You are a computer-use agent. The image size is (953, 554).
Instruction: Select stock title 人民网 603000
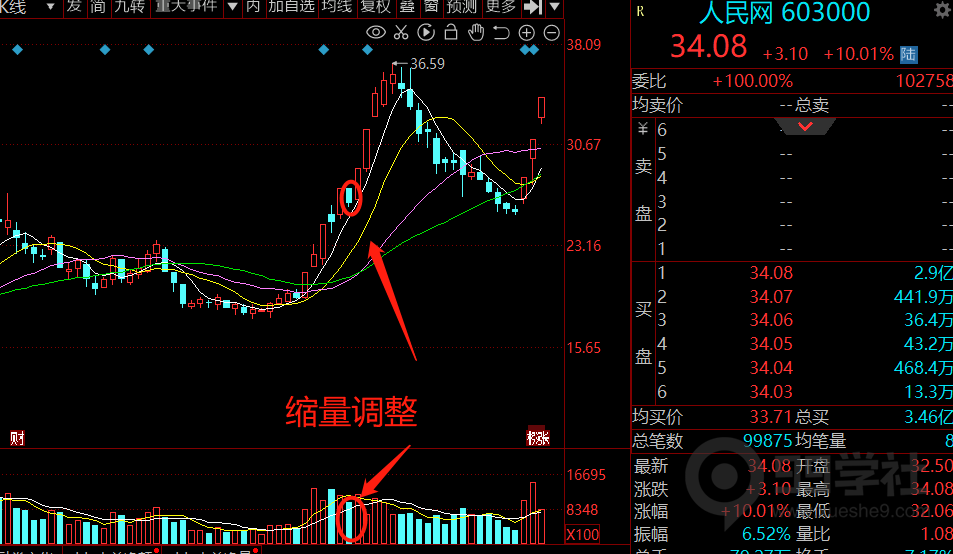point(785,12)
